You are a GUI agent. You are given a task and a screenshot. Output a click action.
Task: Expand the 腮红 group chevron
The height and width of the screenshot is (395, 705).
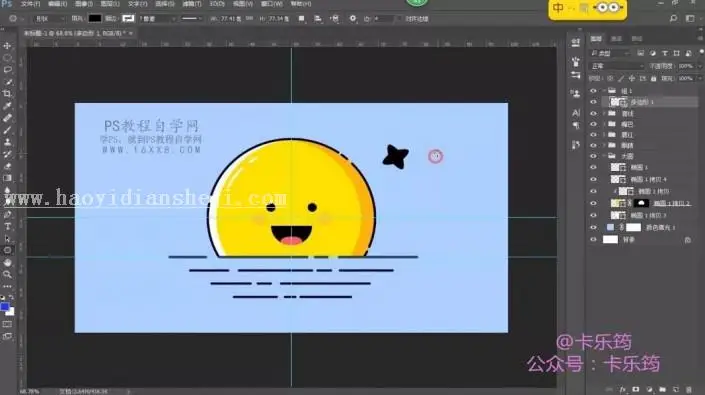coord(604,135)
